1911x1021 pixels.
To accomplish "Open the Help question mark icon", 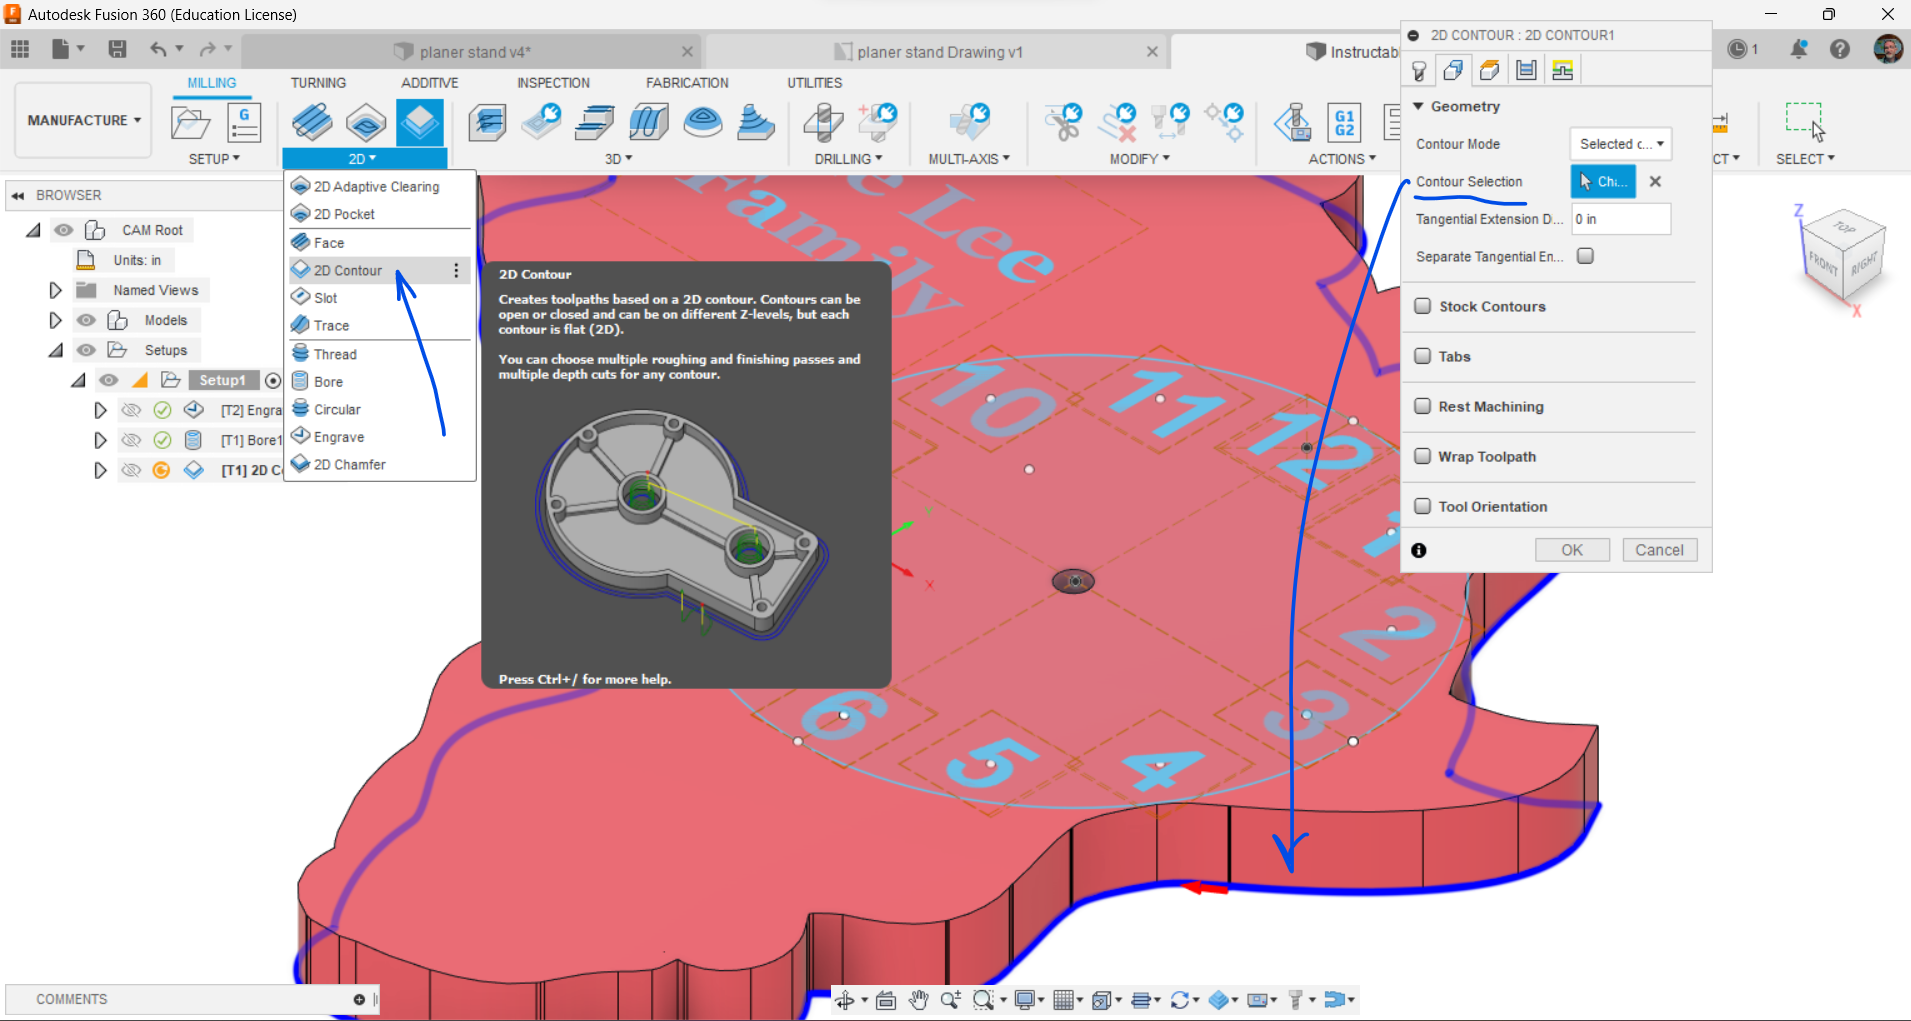I will [x=1840, y=49].
